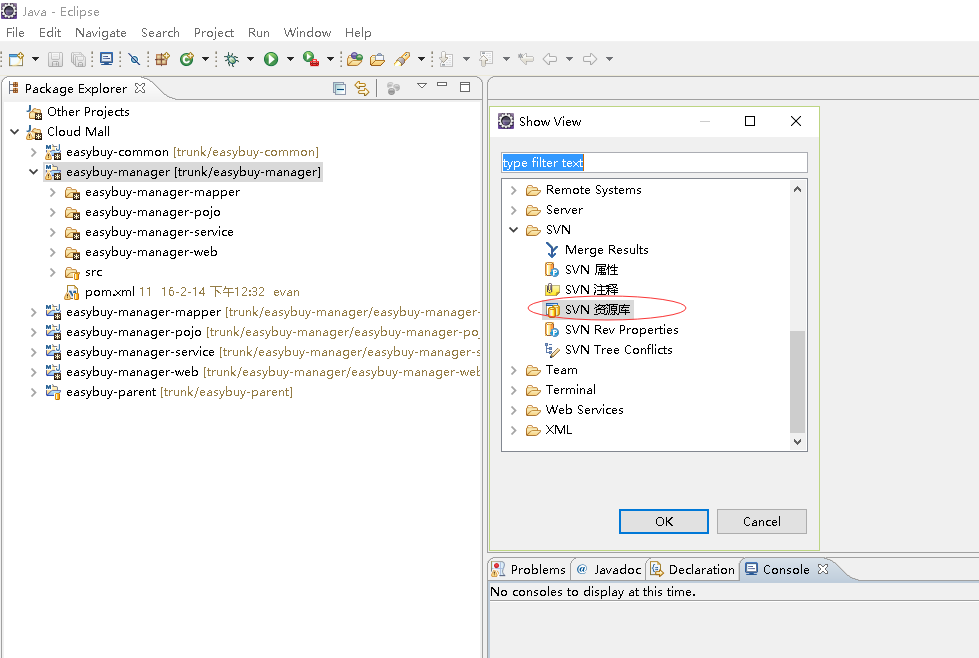Click the Next Annotation toolbar icon

pos(446,59)
